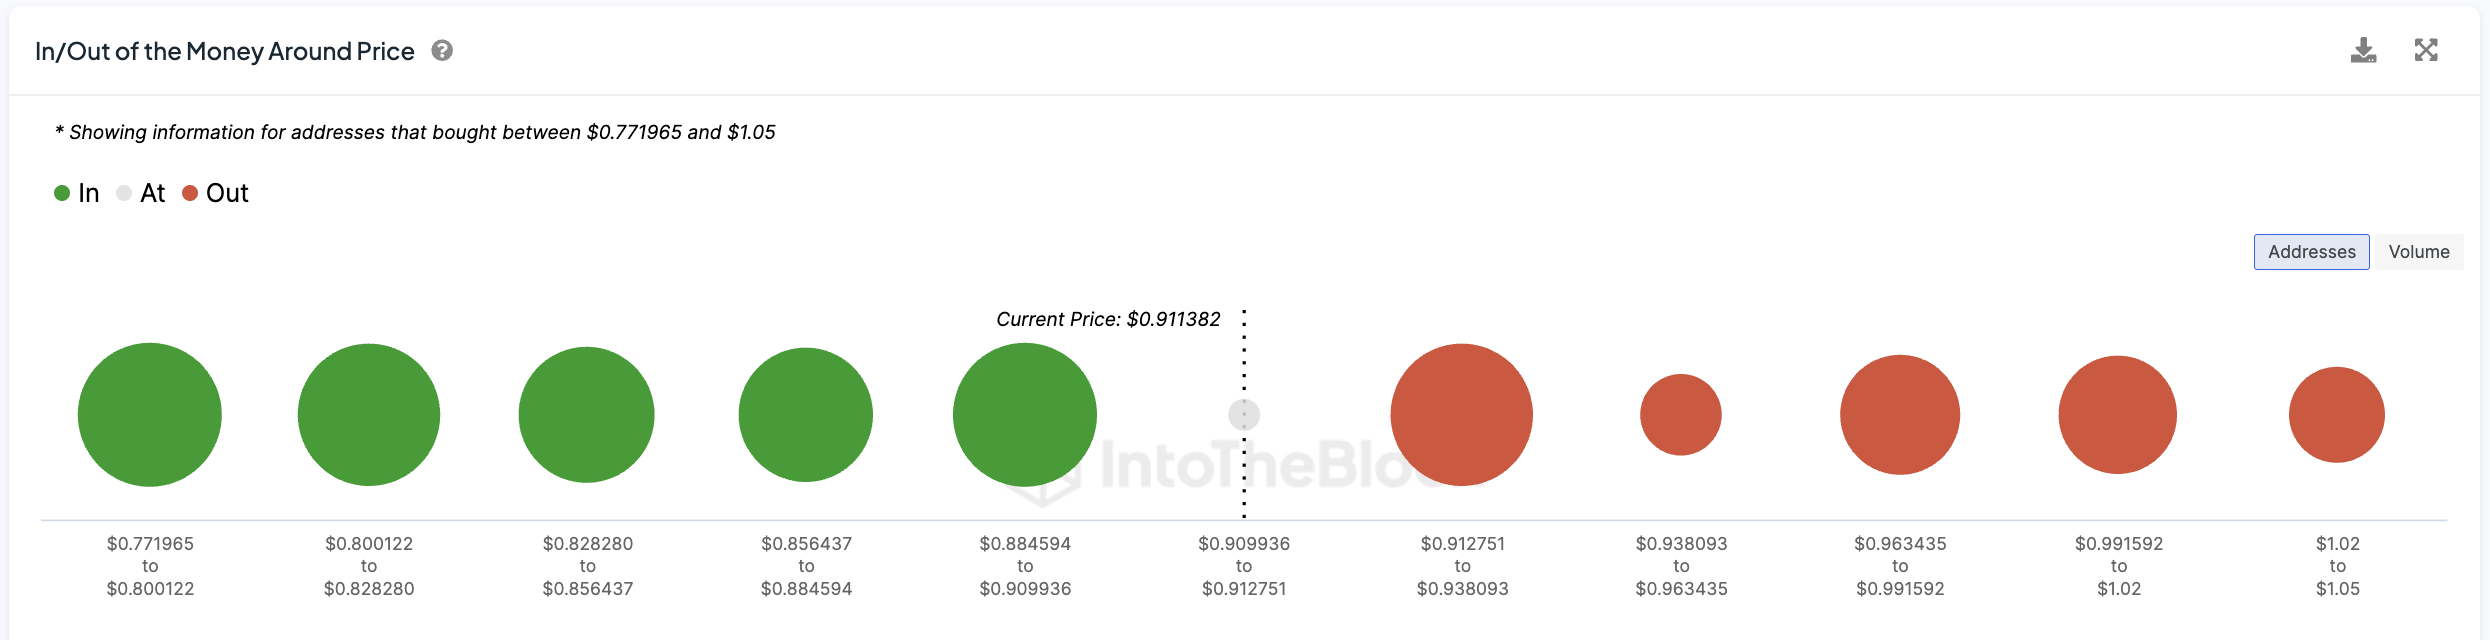Select red bubble for $0.963435 to $0.991592

point(1900,415)
